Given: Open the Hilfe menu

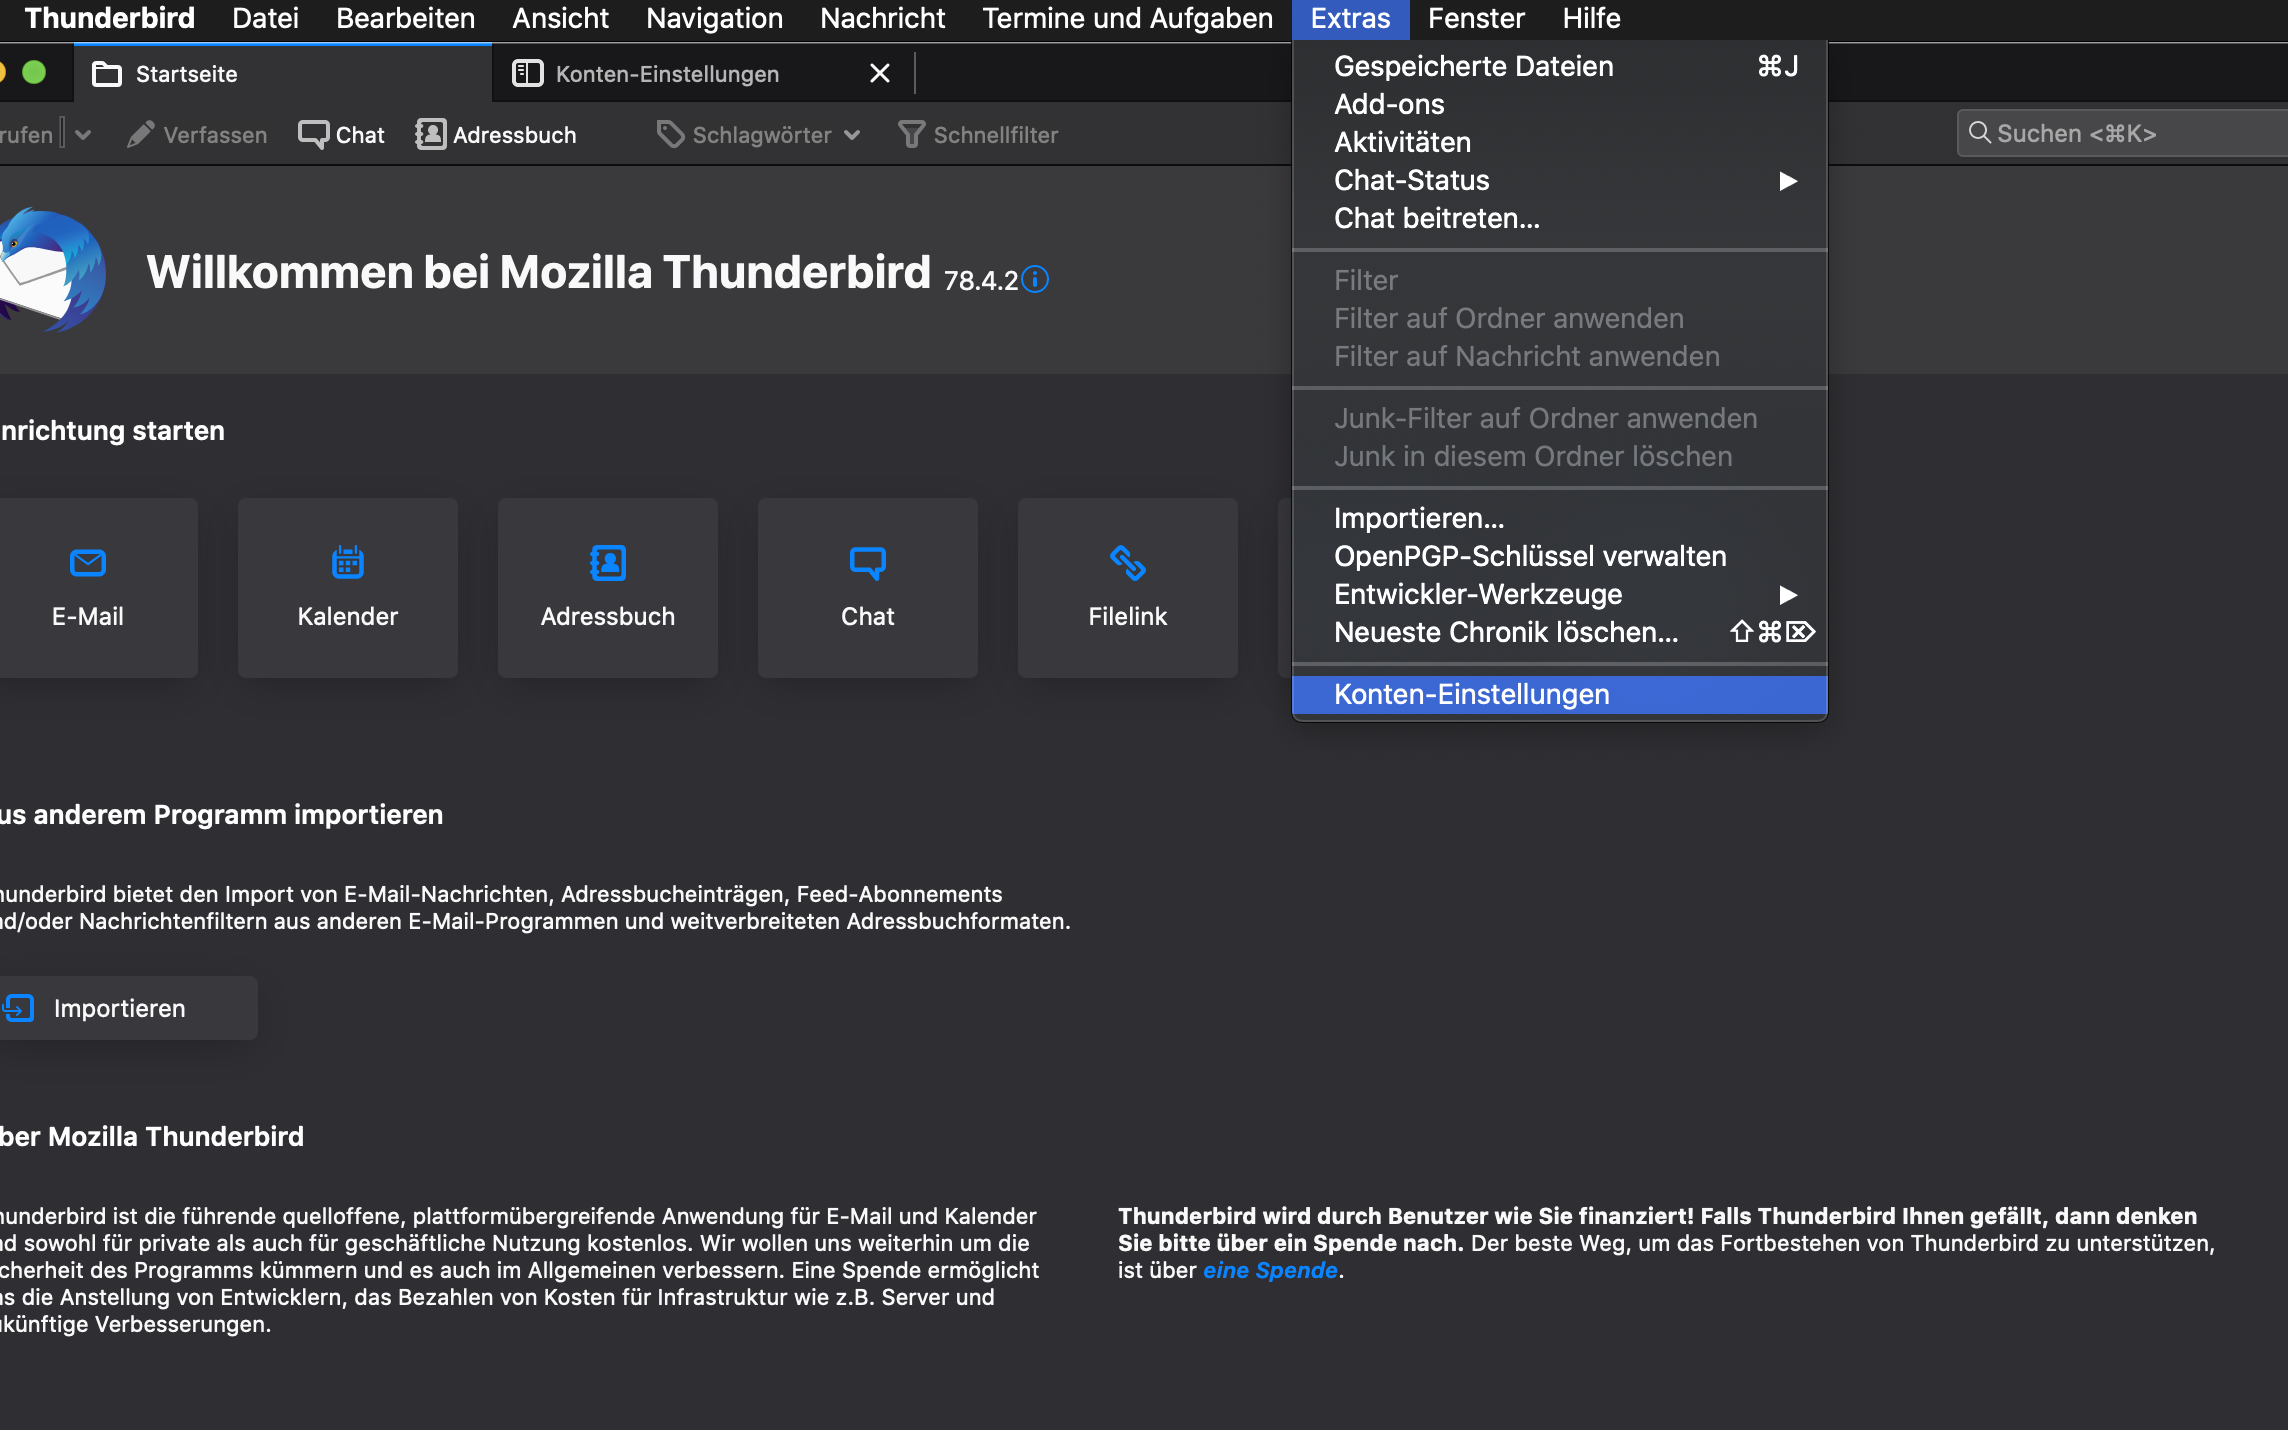Looking at the screenshot, I should [x=1591, y=18].
